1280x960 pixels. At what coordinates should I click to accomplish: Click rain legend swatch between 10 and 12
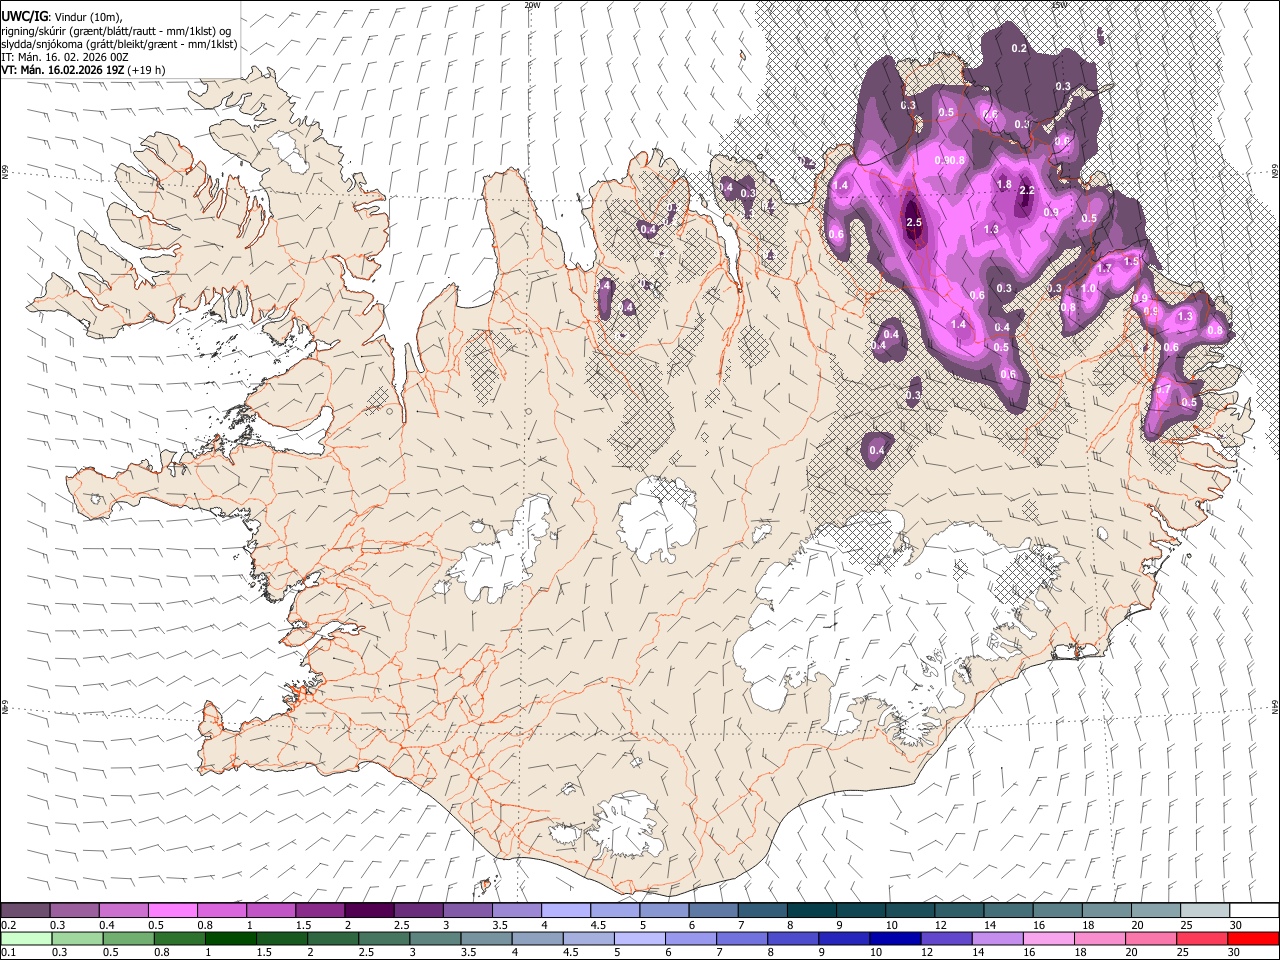click(894, 938)
